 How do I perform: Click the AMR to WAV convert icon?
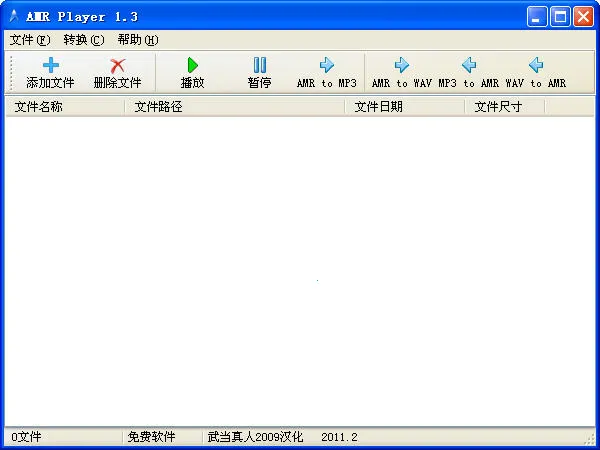click(402, 66)
